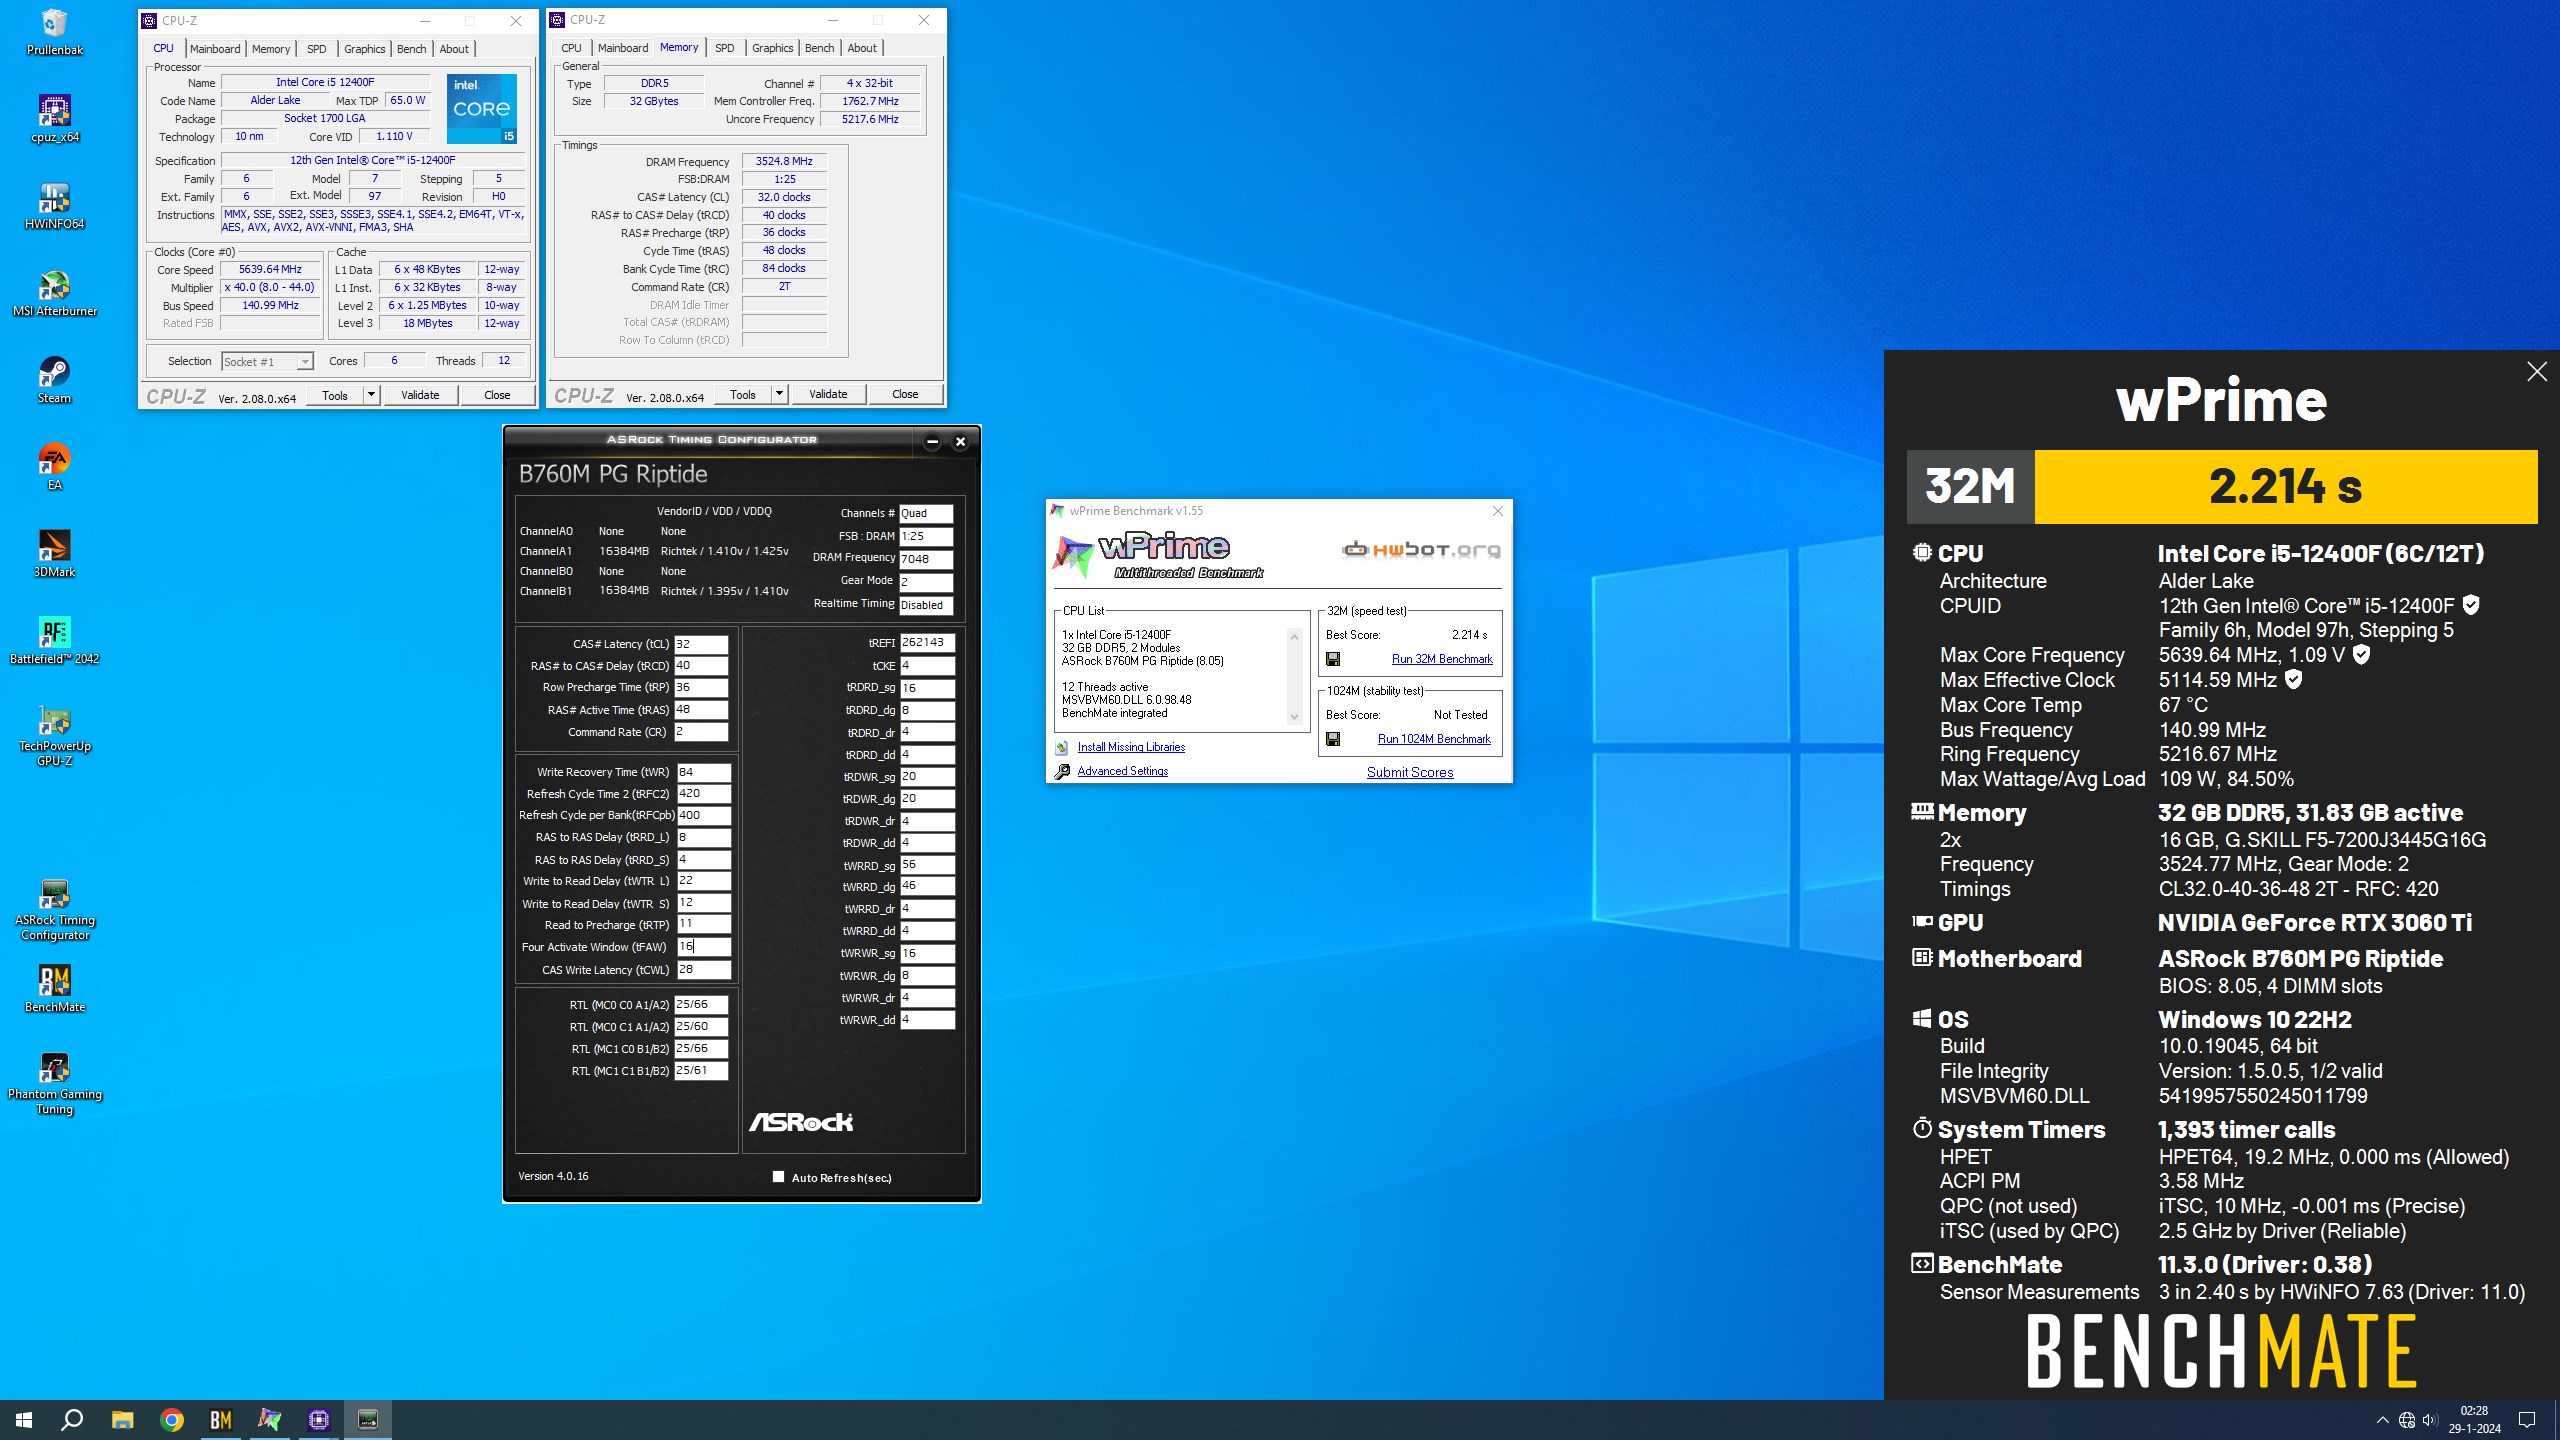Switch to Mainboard tab in left CPU-Z
This screenshot has height=1440, width=2560.
tap(215, 48)
